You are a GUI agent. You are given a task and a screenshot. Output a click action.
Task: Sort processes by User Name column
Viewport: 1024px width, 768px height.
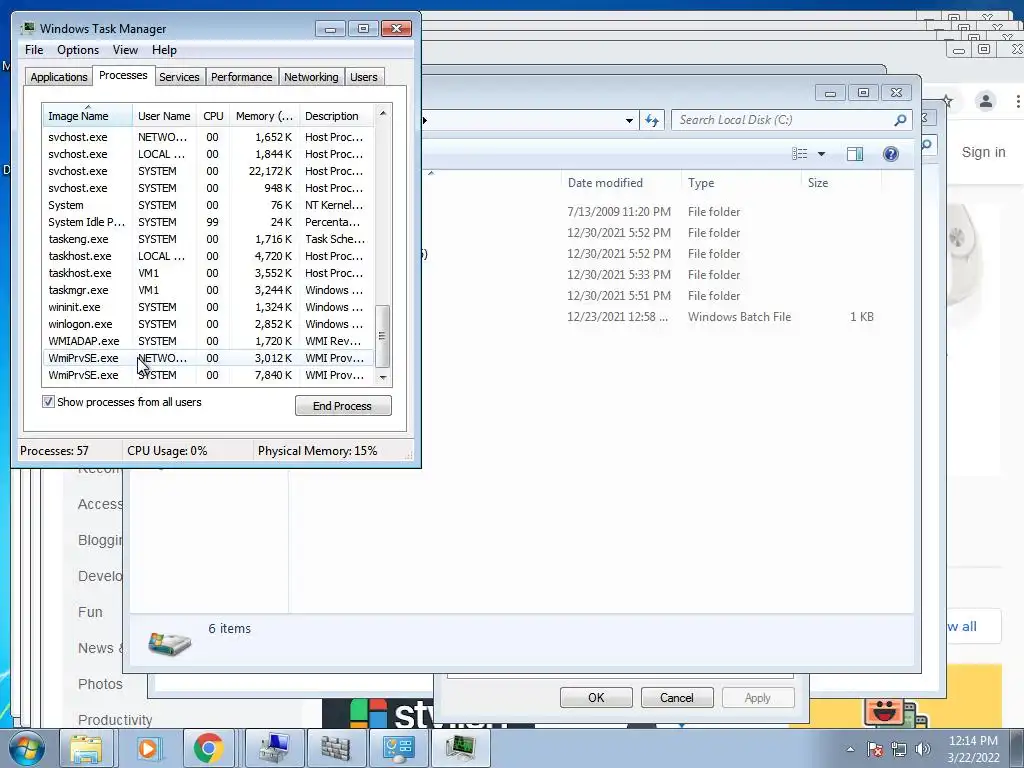coord(164,116)
